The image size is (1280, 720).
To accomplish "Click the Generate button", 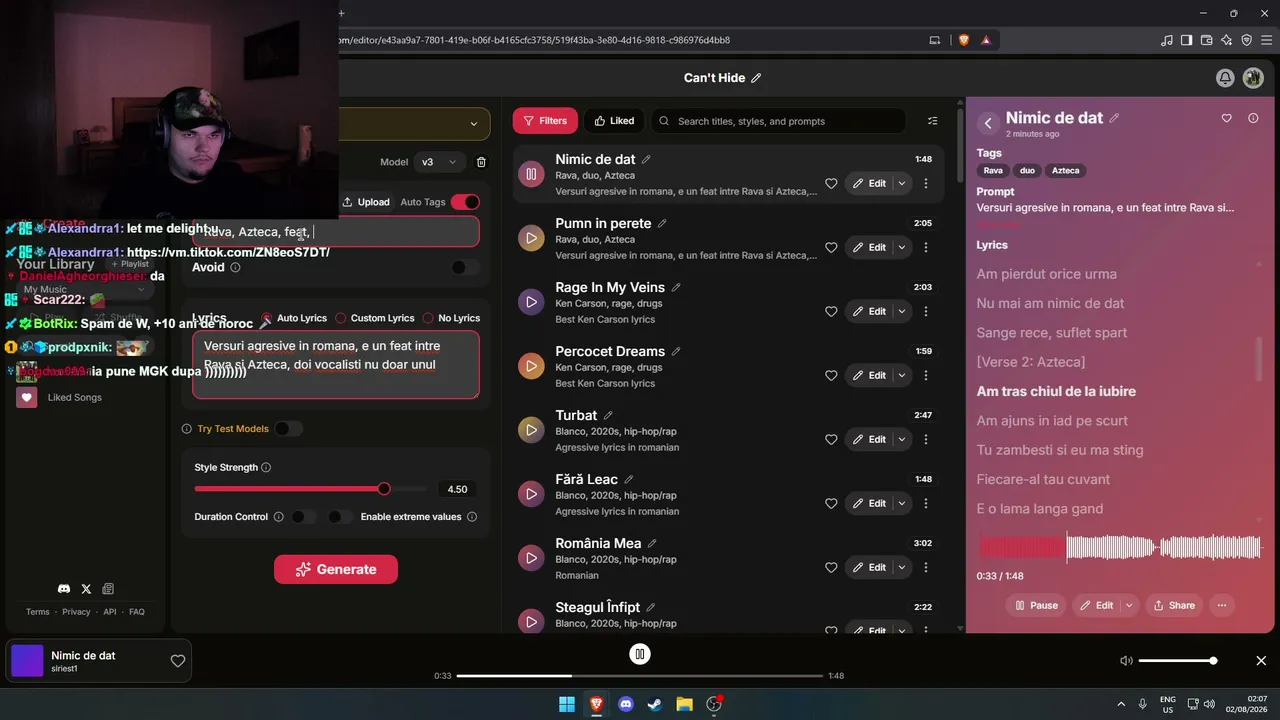I will [336, 569].
